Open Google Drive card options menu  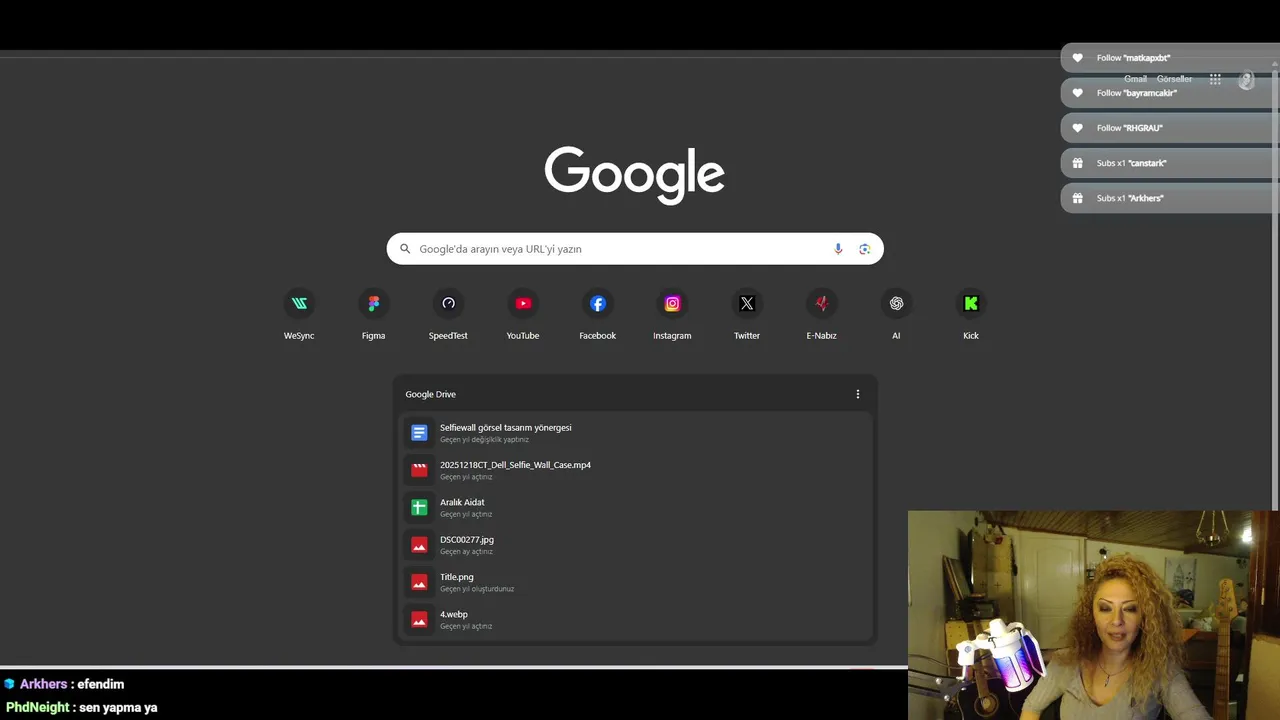coord(857,394)
